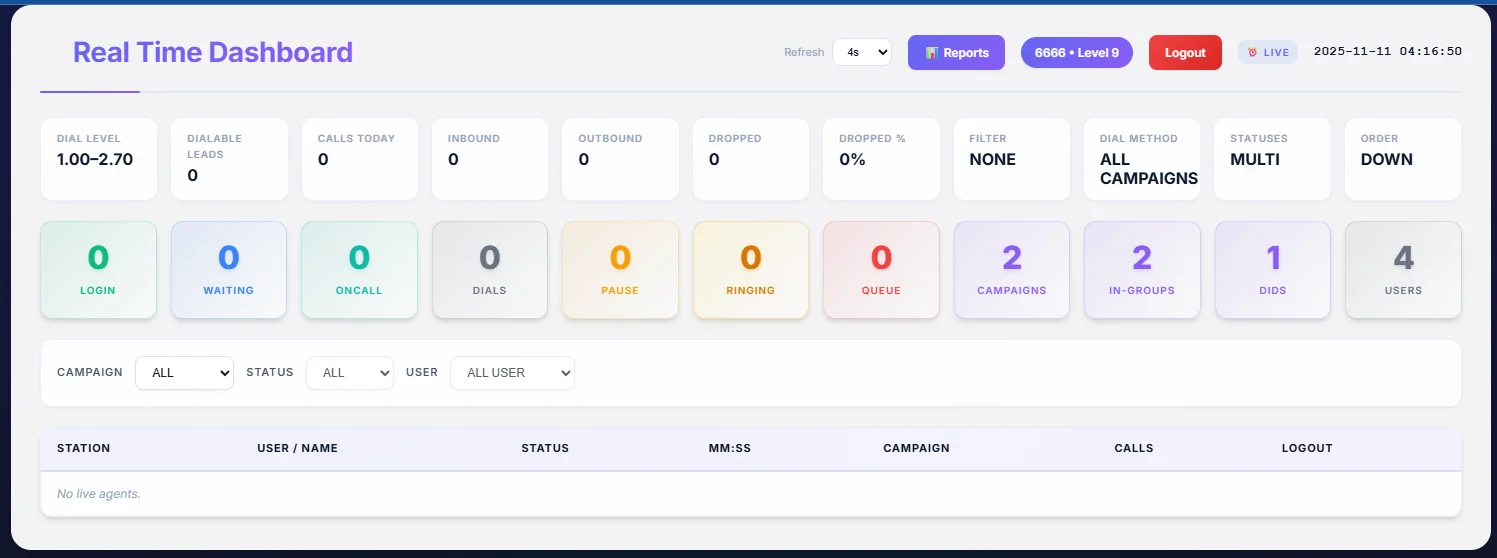Click the USER / NAME column header
1497x558 pixels.
pyautogui.click(x=297, y=448)
